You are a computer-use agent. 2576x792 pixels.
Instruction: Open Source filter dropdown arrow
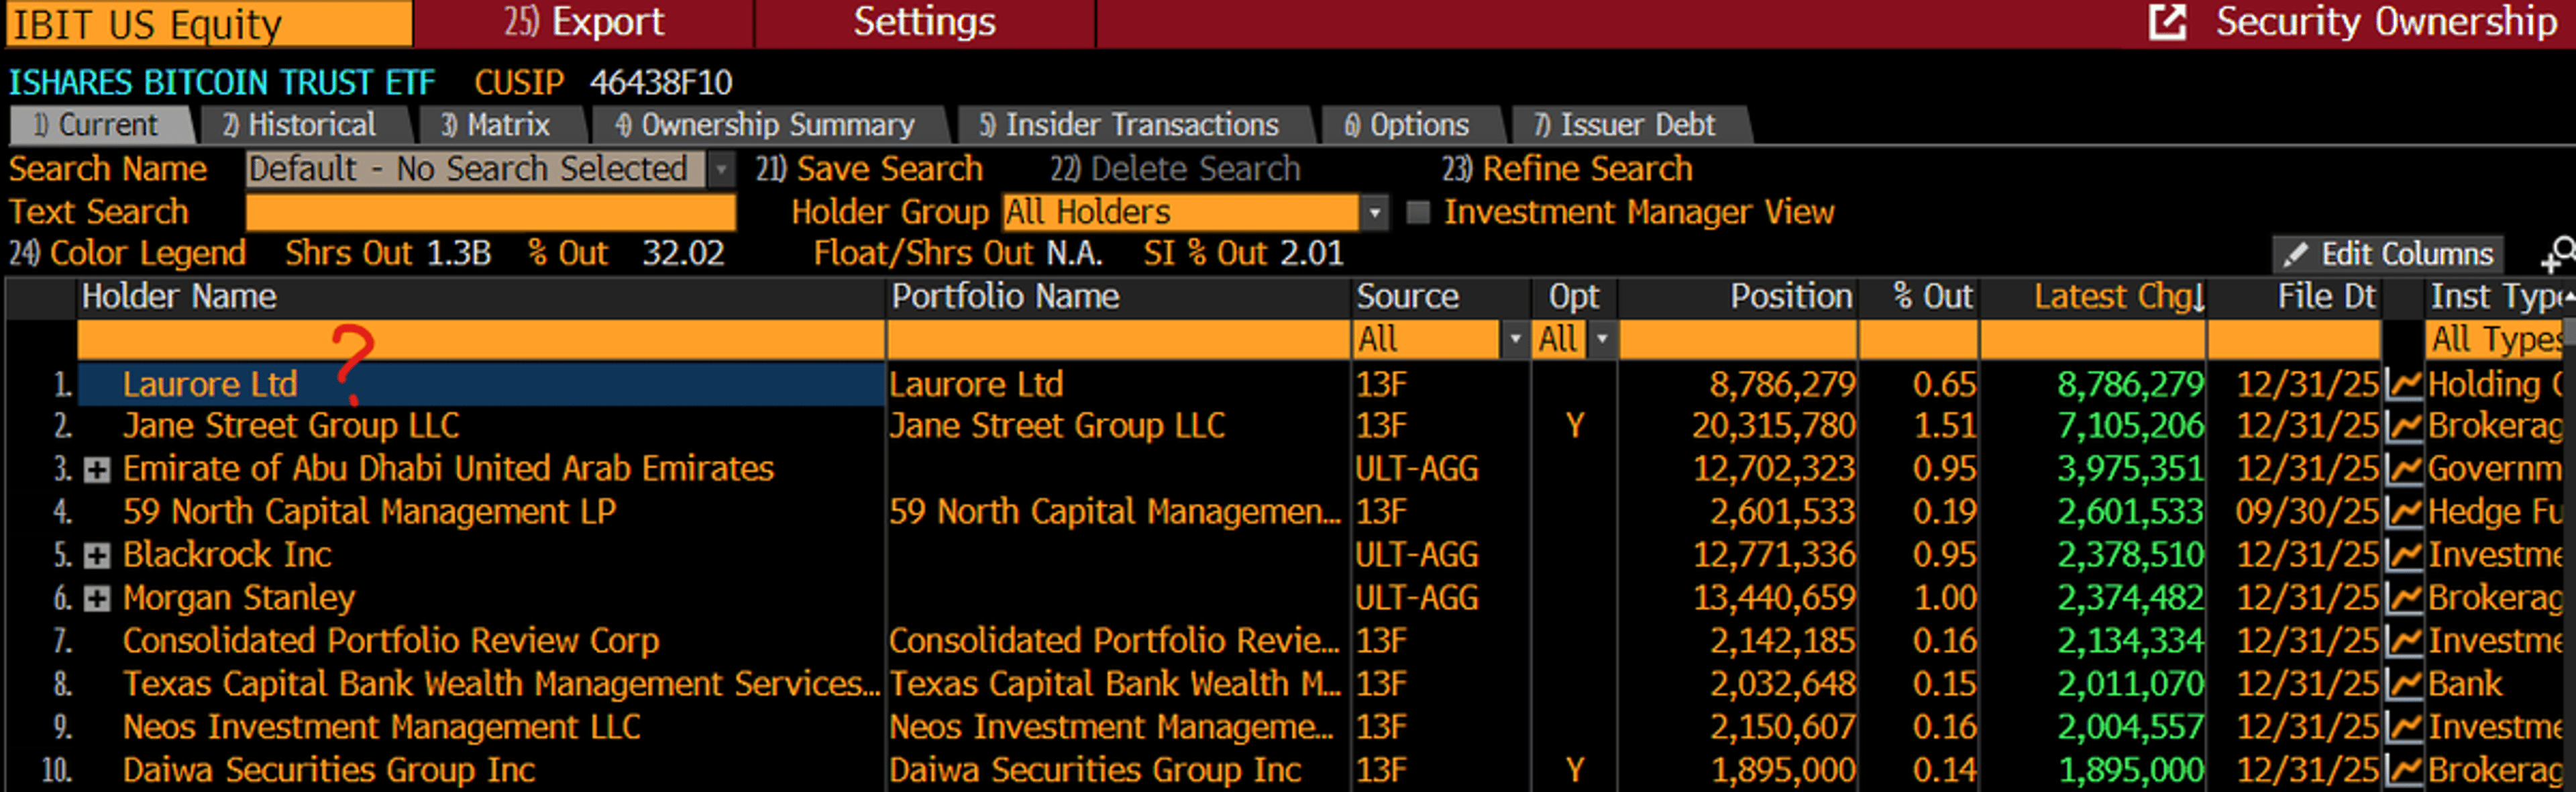point(1515,340)
